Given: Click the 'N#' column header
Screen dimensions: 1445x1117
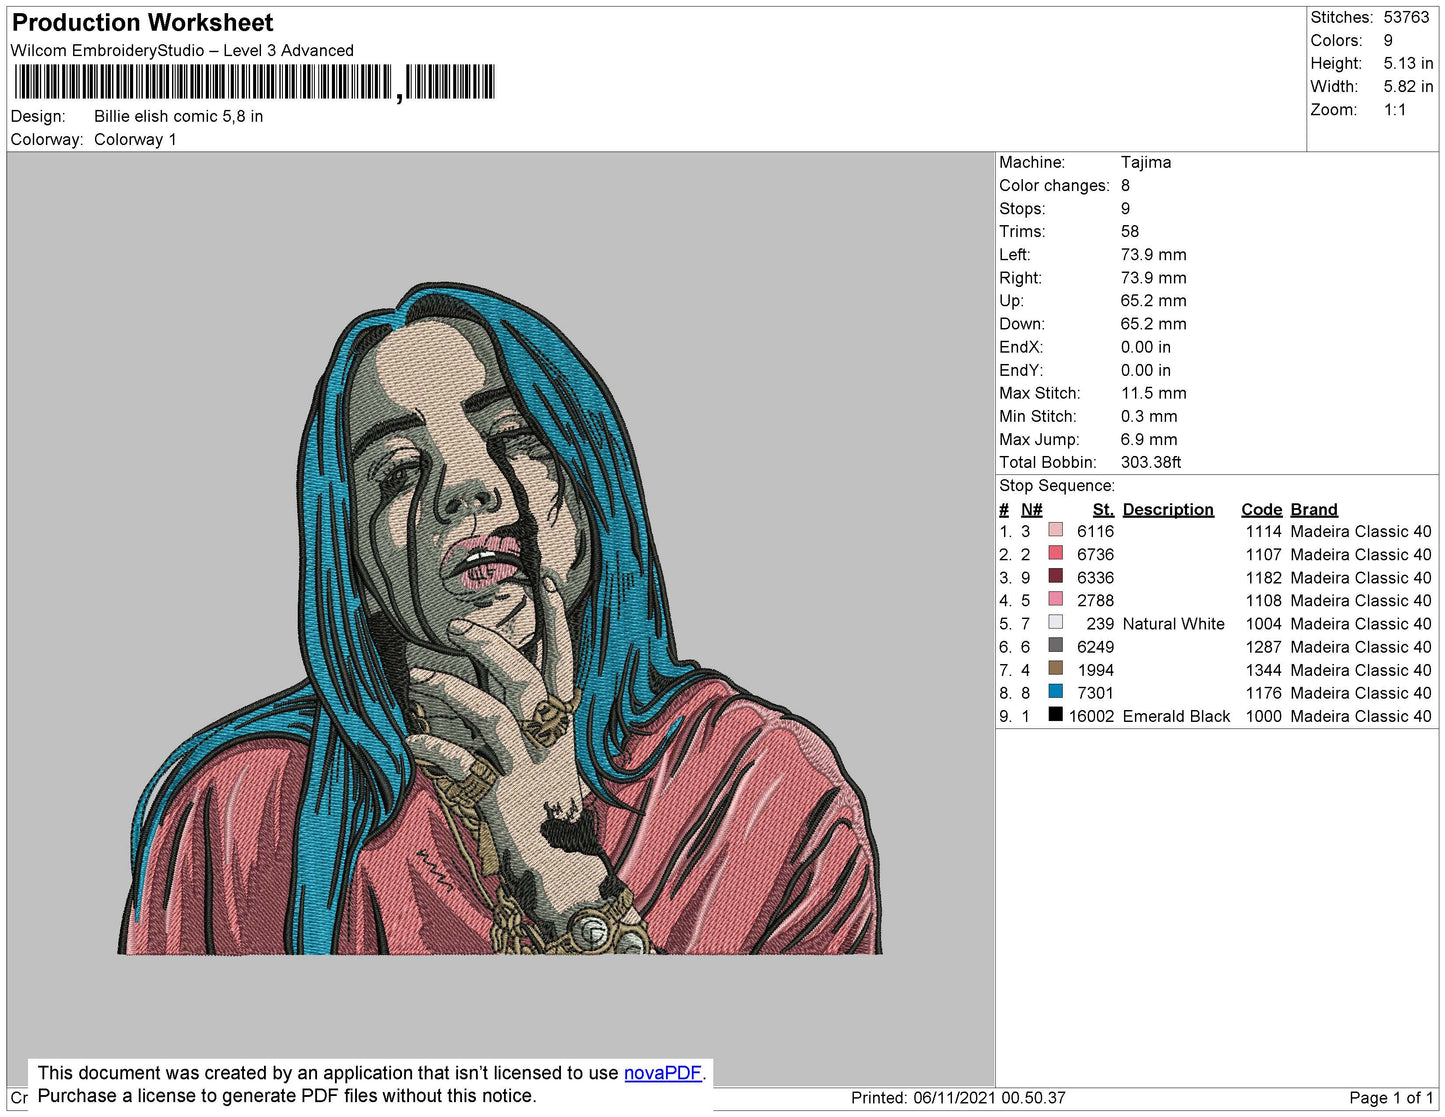Looking at the screenshot, I should click(x=1031, y=509).
